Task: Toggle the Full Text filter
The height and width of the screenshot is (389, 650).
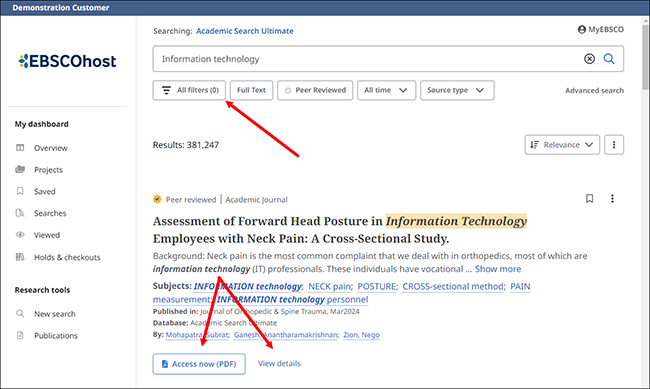Action: click(x=251, y=90)
